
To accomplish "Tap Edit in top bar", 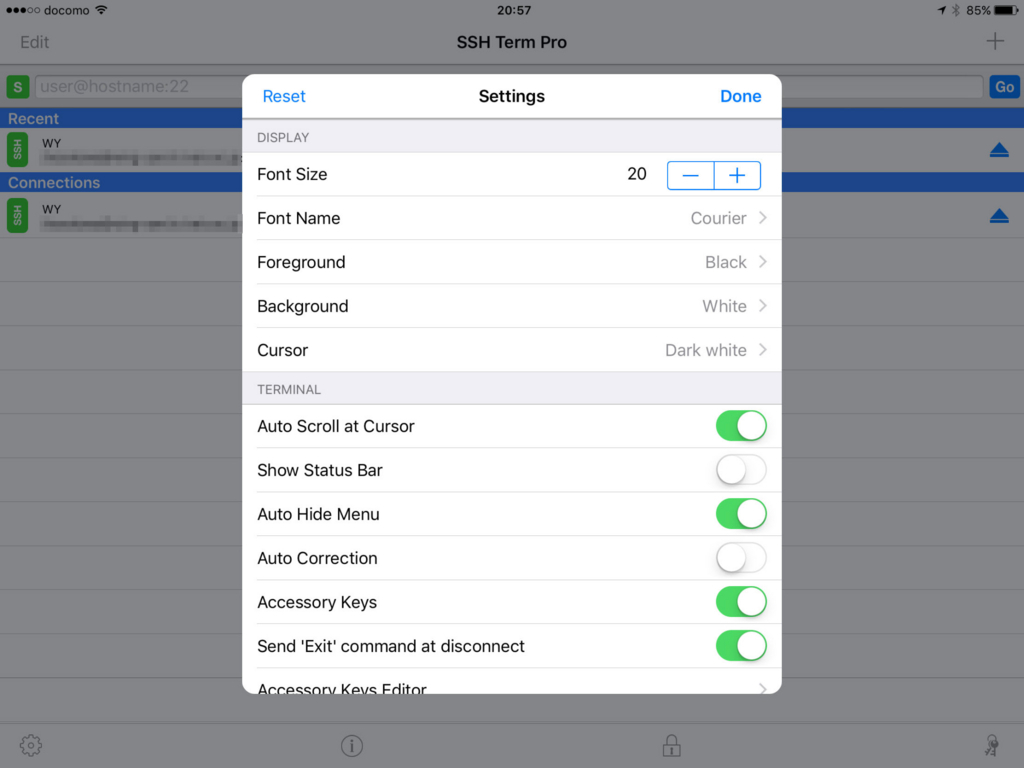I will point(35,42).
